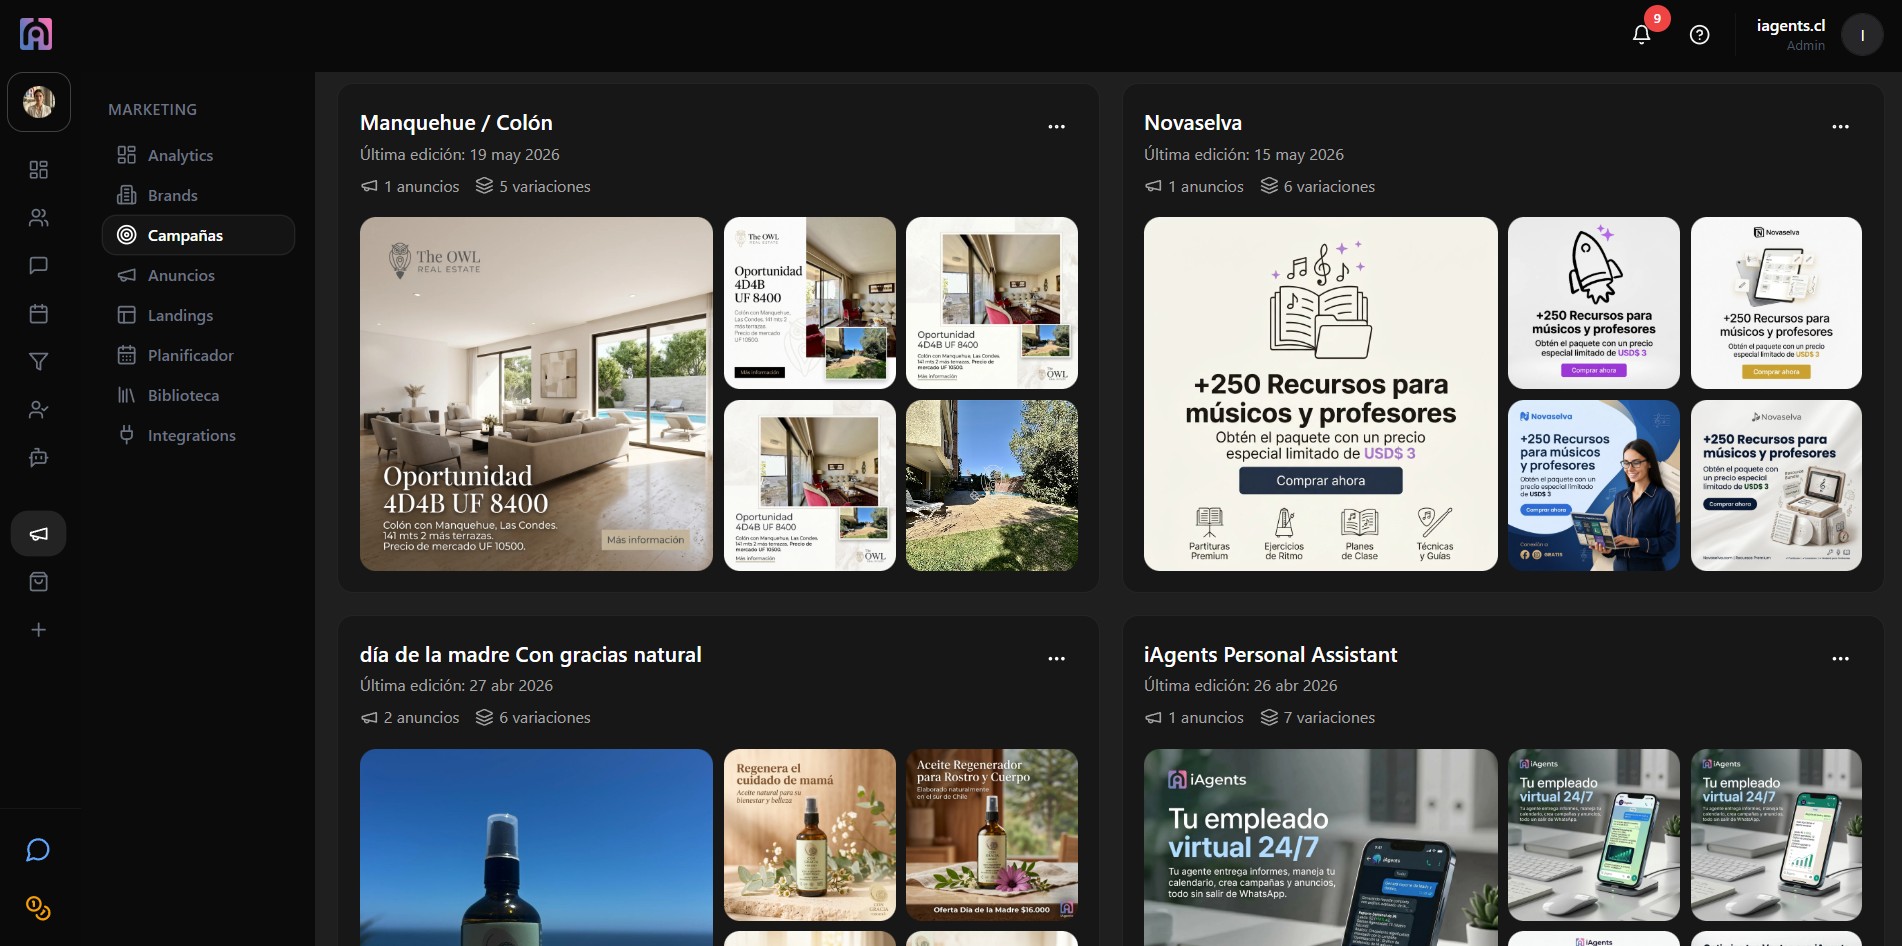Click '2 anuncios' under día de la madre
Screen dimensions: 1902x946
[x=410, y=718]
